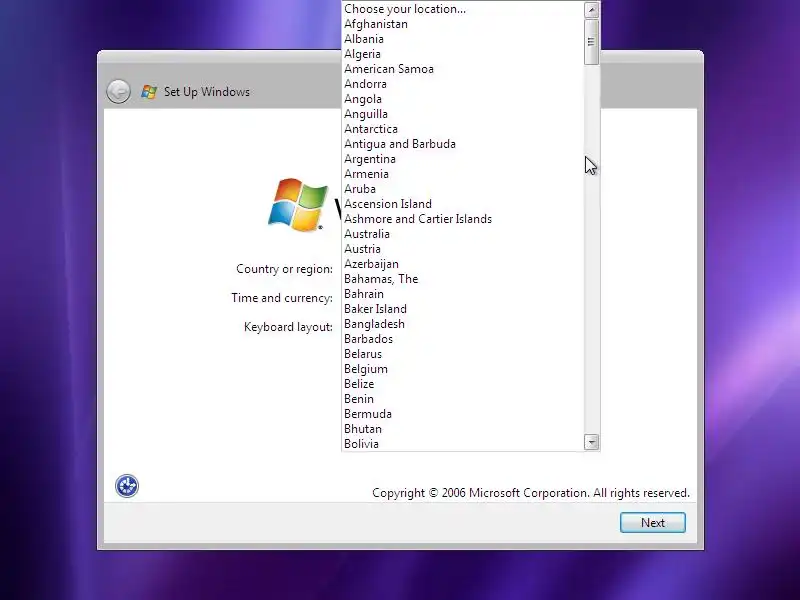
Task: Choose Ashmore and Cartier Islands
Action: point(463,219)
